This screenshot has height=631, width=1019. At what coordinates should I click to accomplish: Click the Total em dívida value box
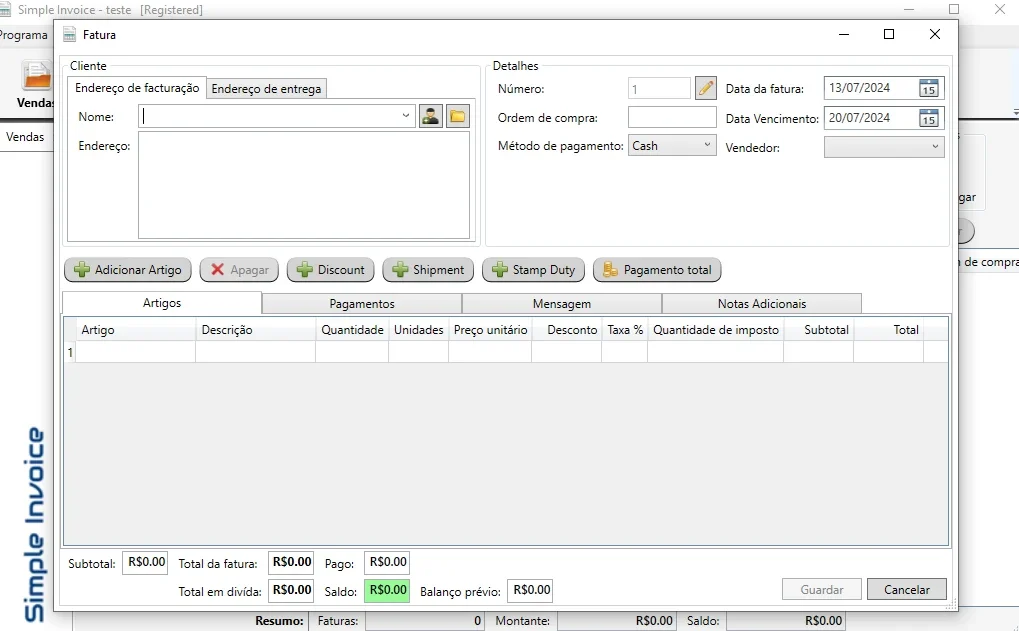(291, 590)
